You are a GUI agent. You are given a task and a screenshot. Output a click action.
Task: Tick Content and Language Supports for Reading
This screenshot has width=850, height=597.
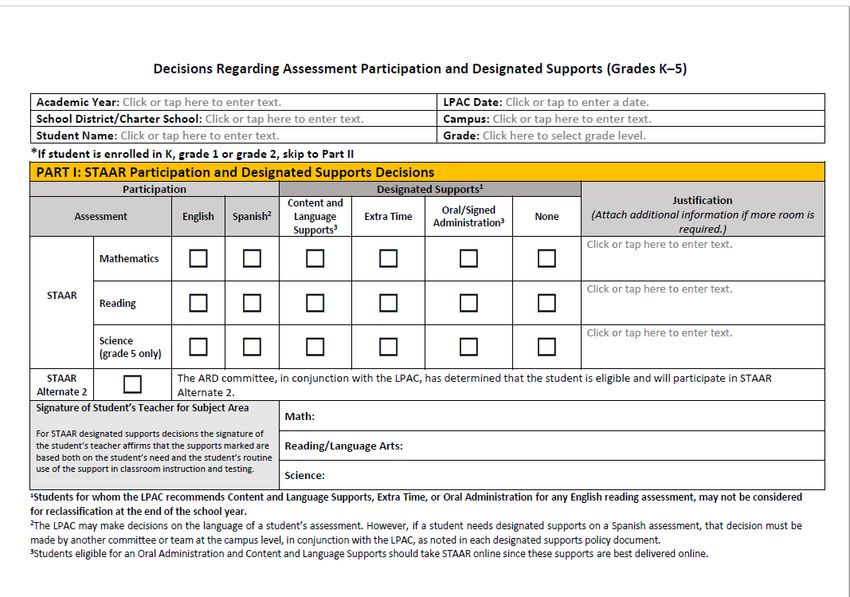coord(315,303)
